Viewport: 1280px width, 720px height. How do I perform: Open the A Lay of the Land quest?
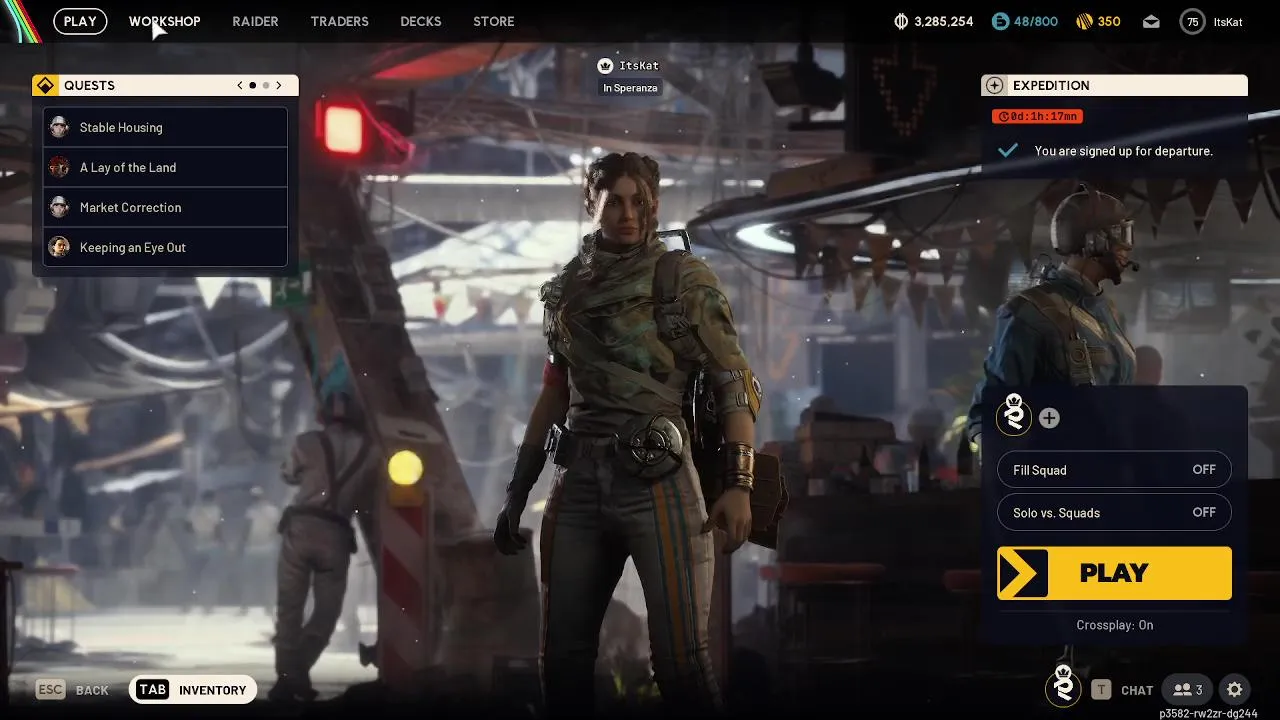tap(166, 167)
